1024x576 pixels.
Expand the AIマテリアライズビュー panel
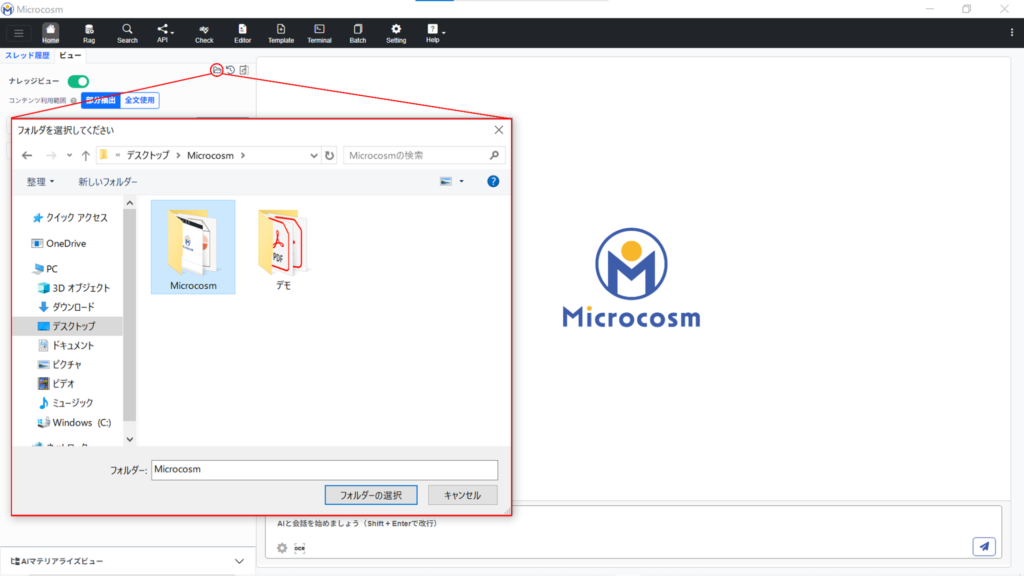[240, 561]
